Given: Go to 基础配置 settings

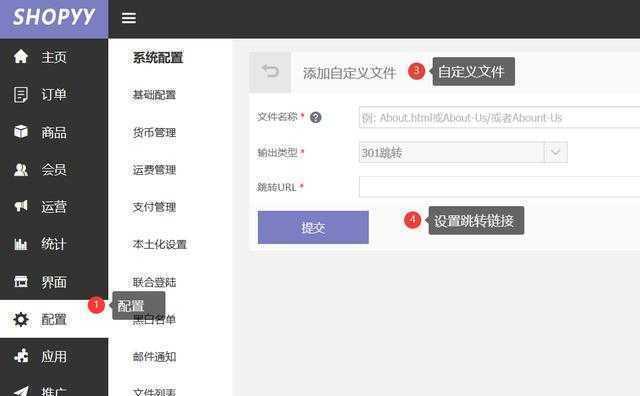Looking at the screenshot, I should click(154, 95).
